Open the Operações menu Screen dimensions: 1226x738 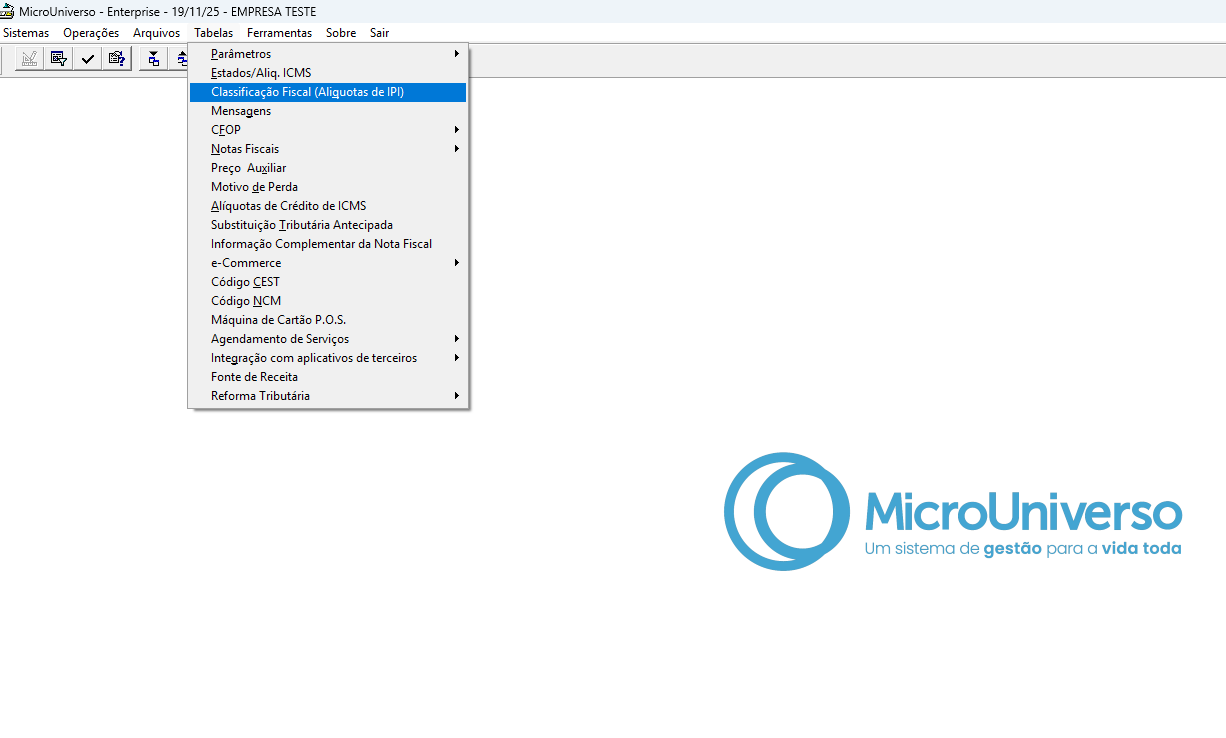coord(91,33)
